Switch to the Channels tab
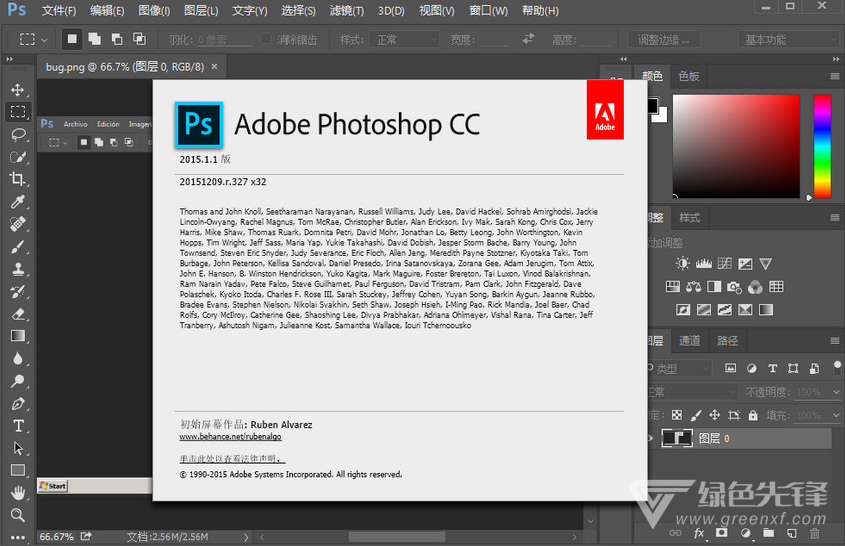 point(689,341)
